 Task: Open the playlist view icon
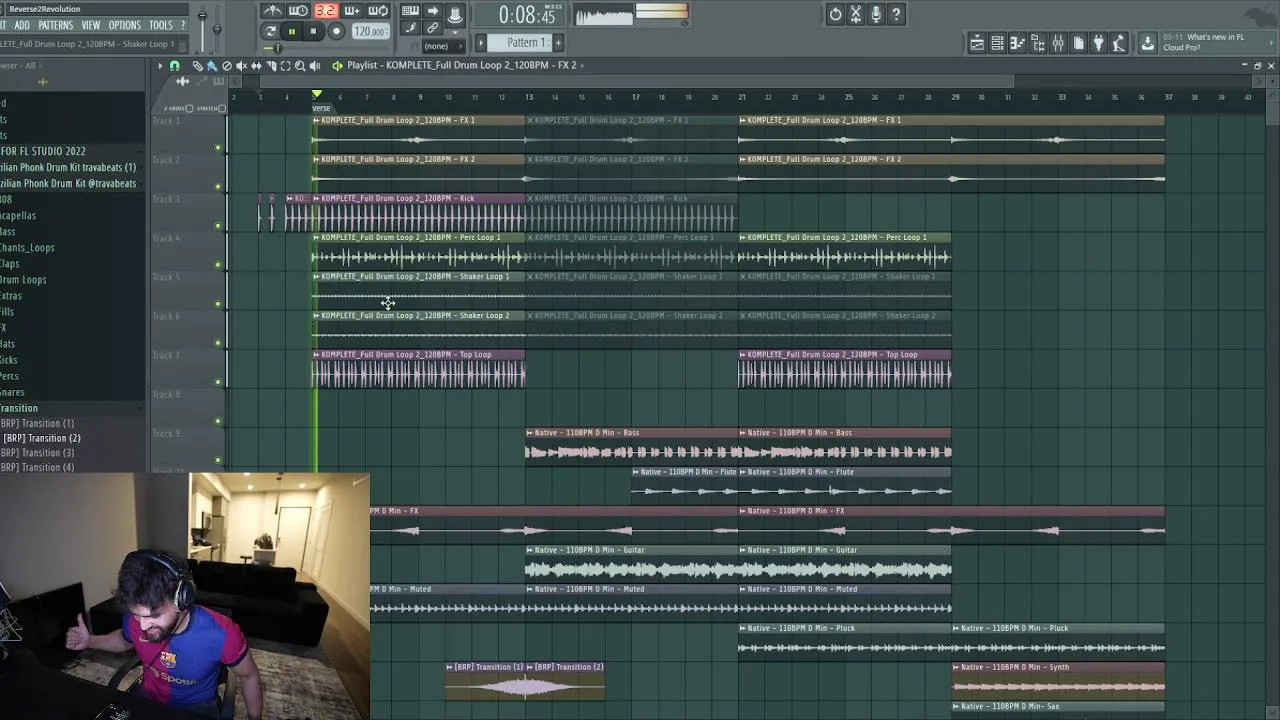point(977,43)
